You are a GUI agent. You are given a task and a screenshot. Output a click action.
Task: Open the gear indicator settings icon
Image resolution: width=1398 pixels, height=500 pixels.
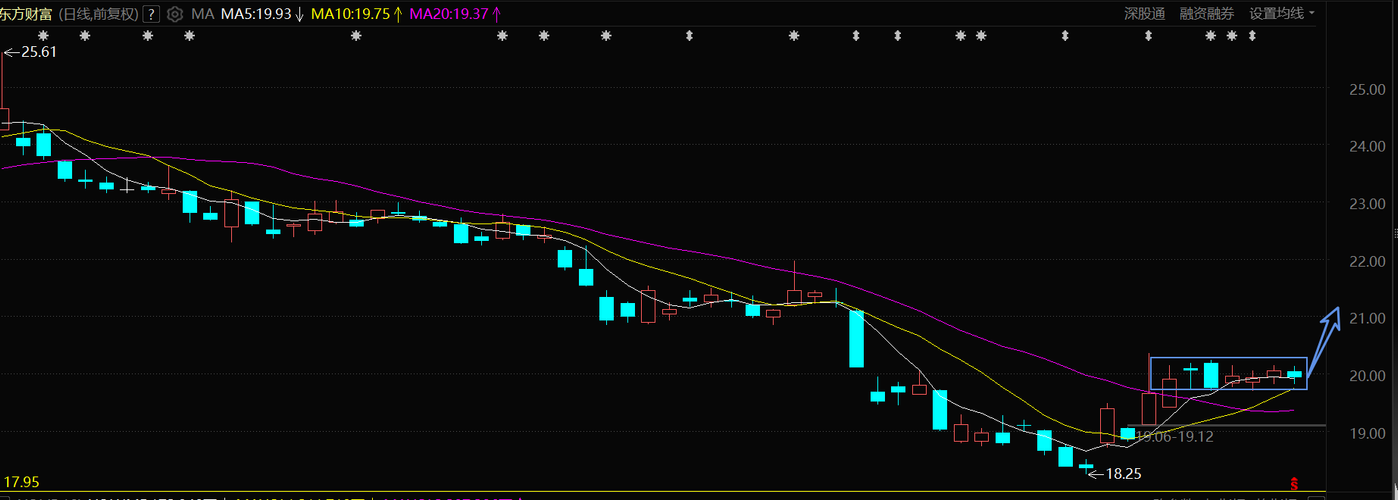[176, 14]
